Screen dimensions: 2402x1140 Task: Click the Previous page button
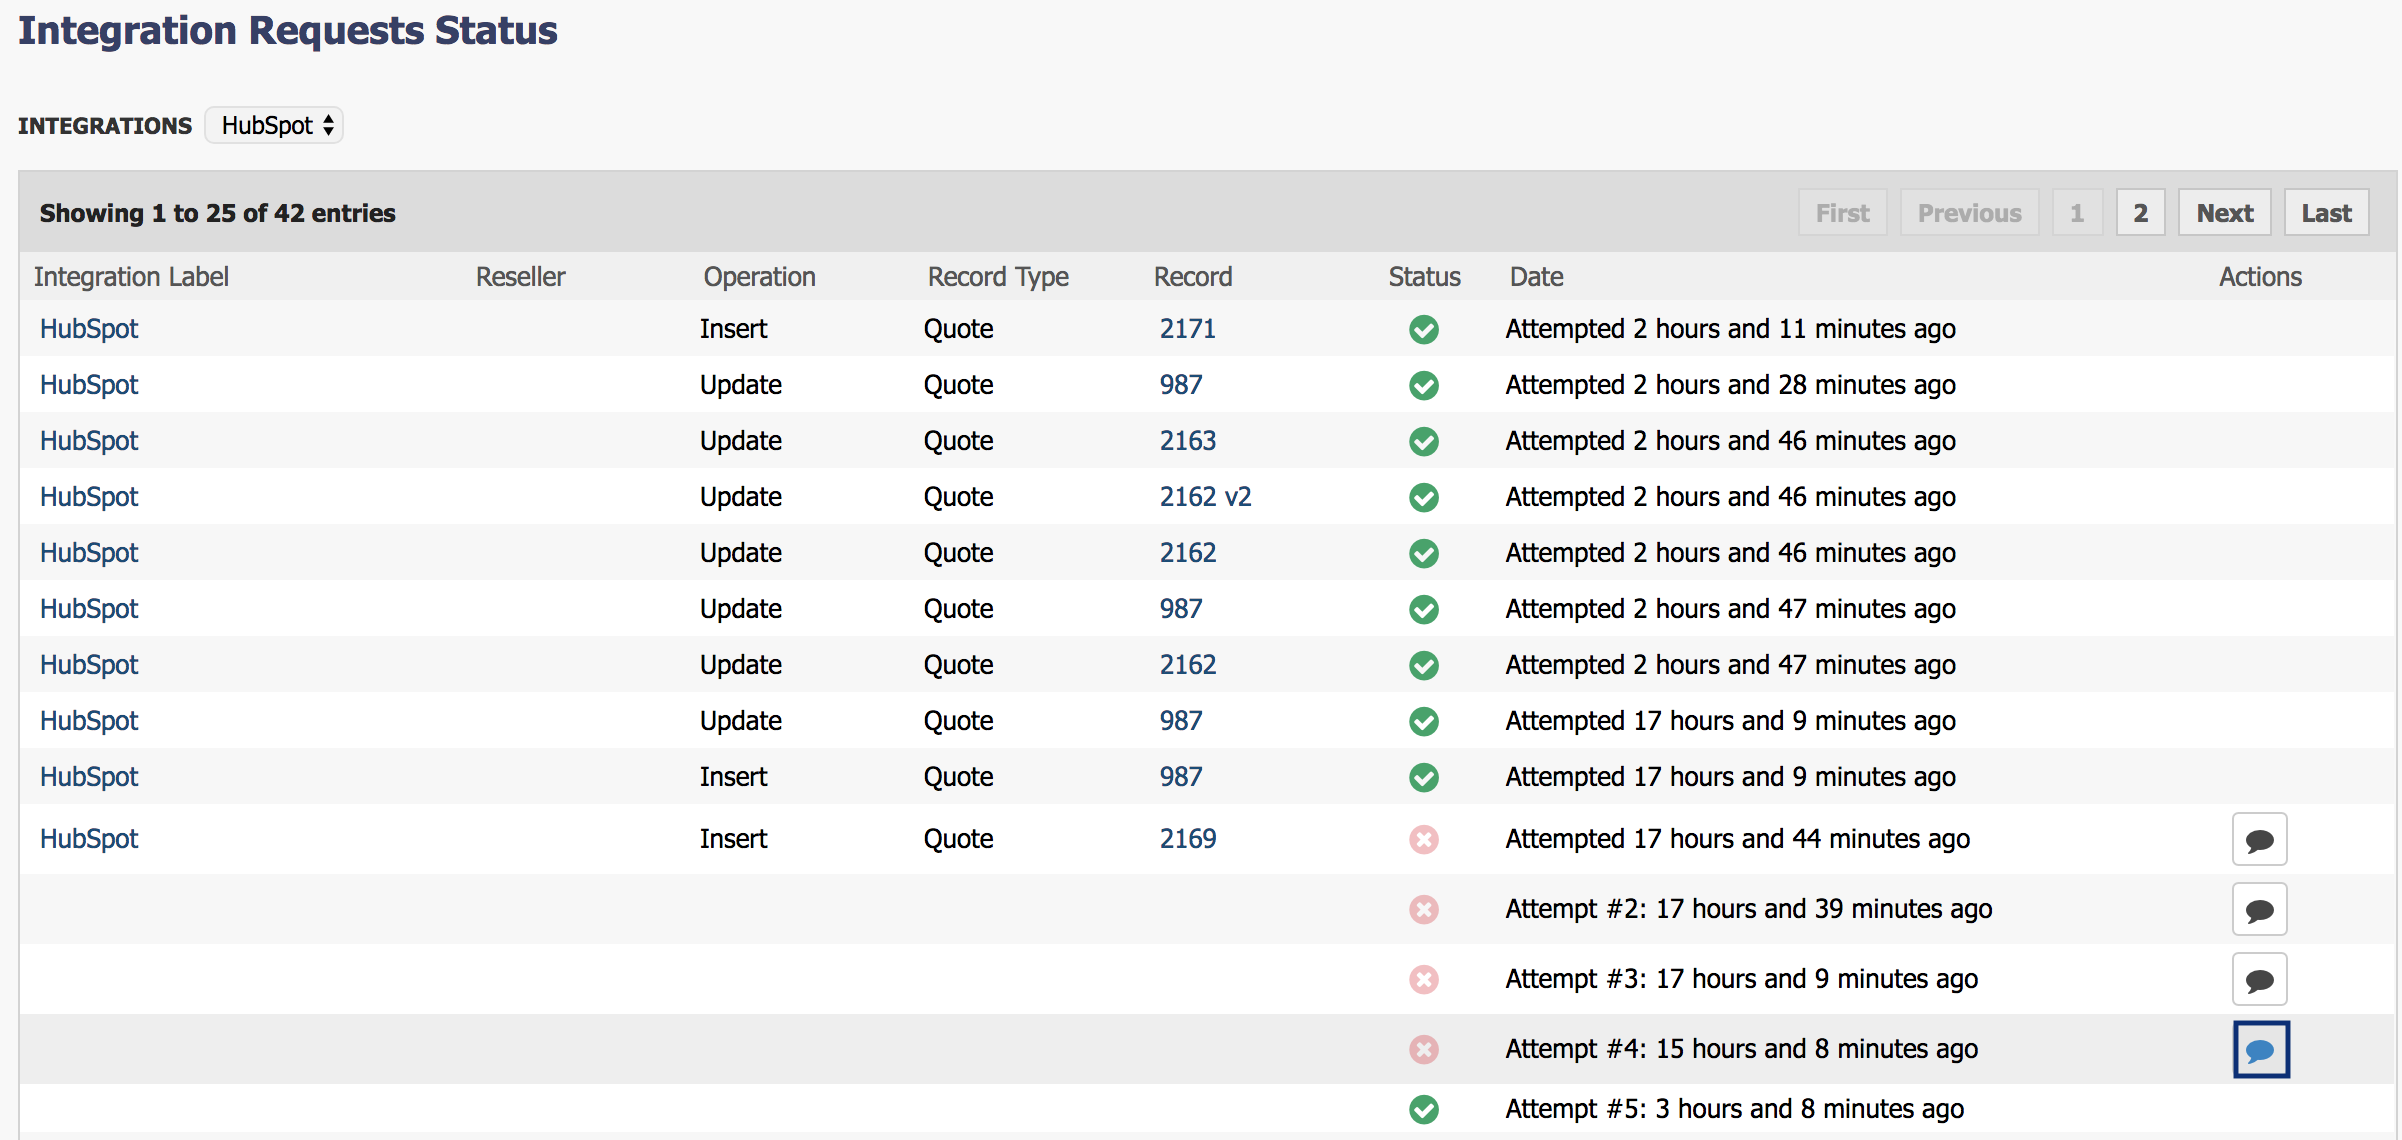pyautogui.click(x=1969, y=213)
